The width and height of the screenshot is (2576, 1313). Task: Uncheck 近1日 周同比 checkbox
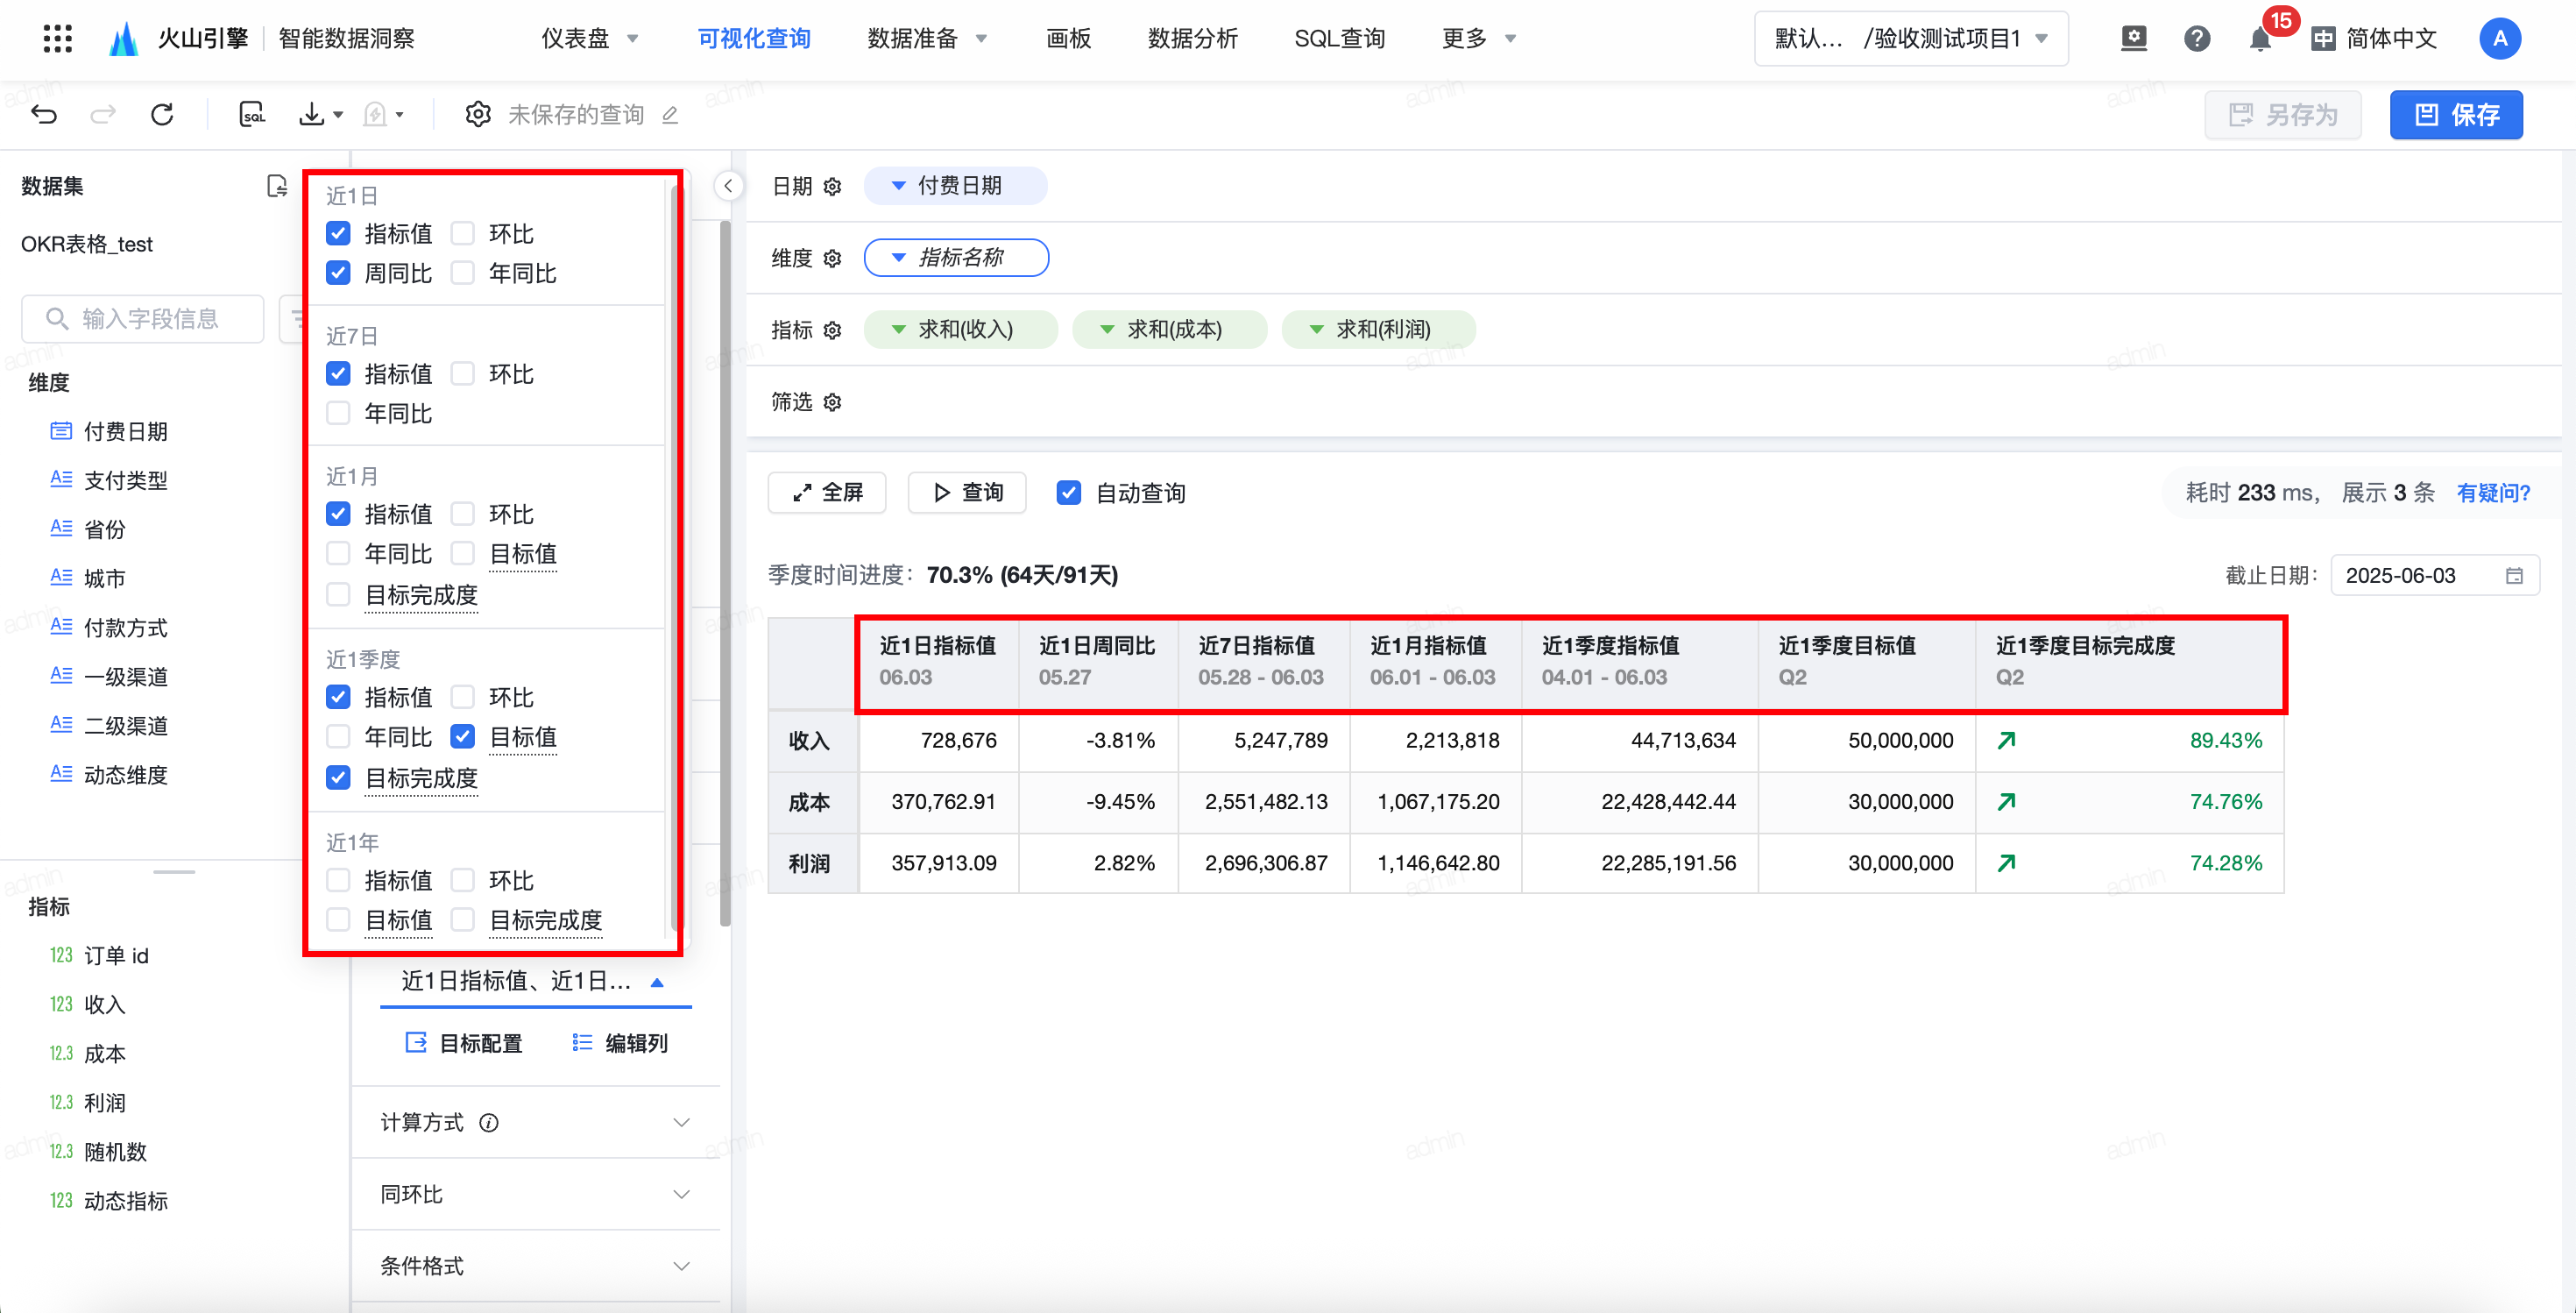[338, 272]
